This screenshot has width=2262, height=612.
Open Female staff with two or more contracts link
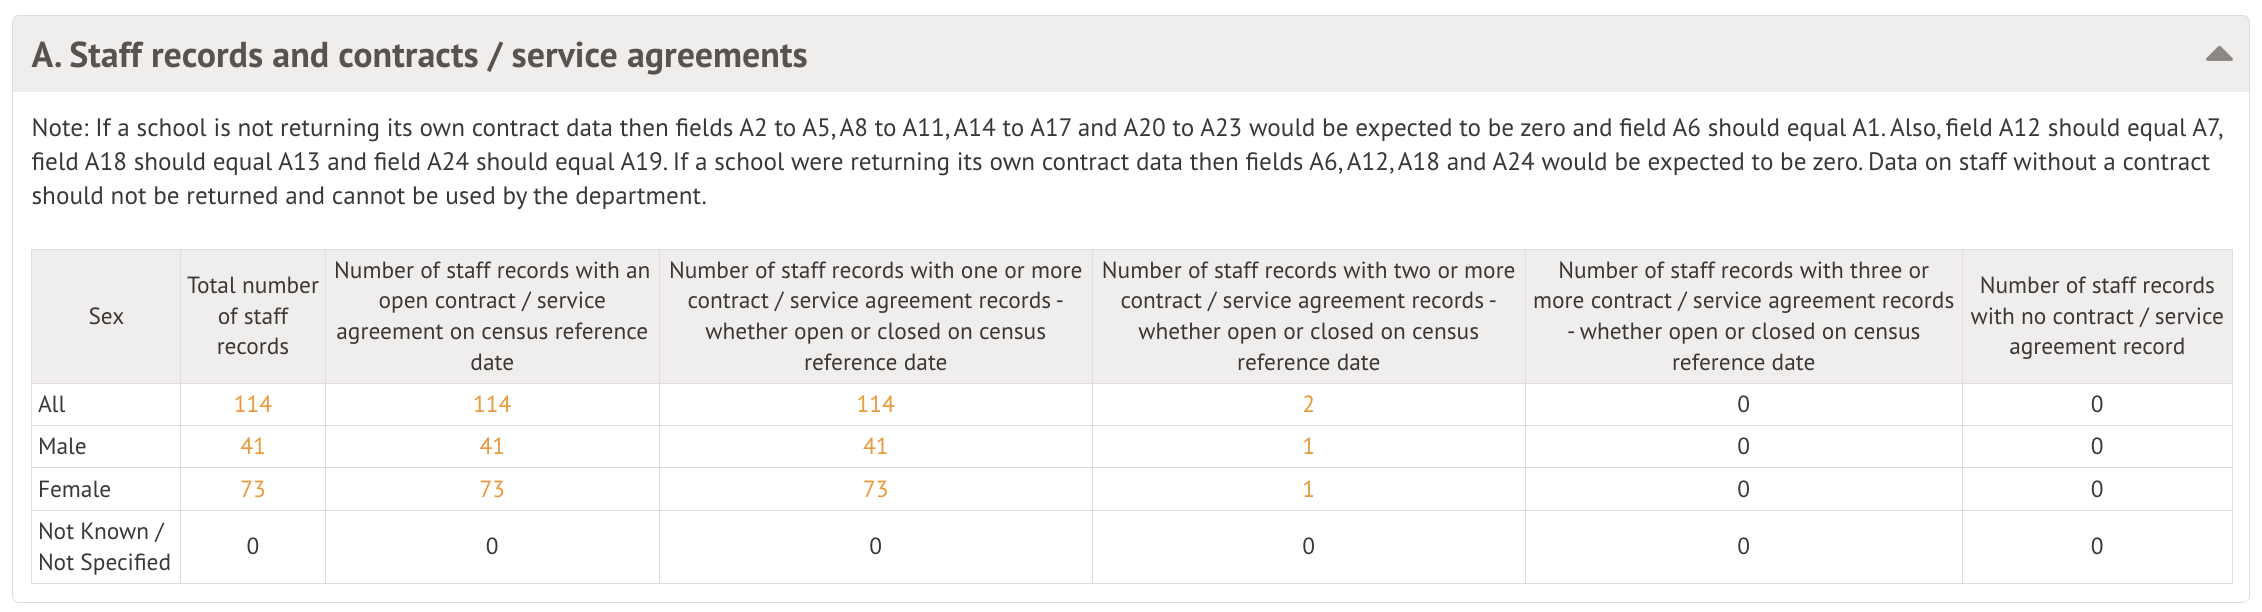tap(1308, 489)
